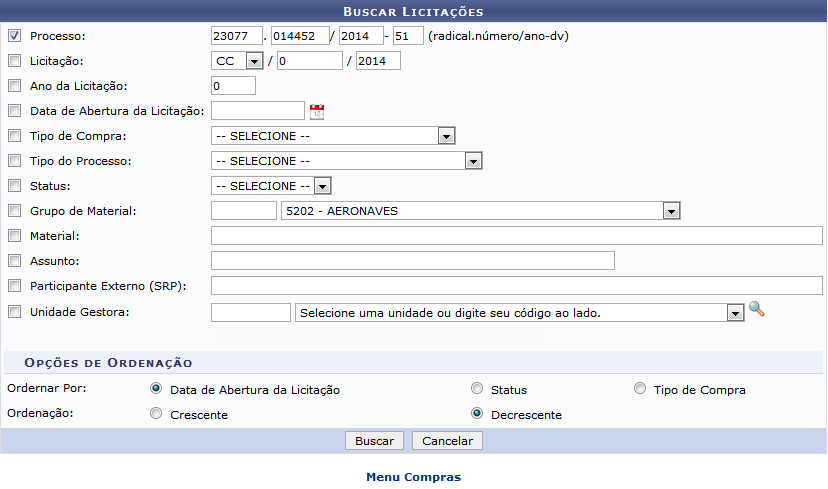
Task: Select the Crescente ordering radio button
Action: [x=155, y=414]
